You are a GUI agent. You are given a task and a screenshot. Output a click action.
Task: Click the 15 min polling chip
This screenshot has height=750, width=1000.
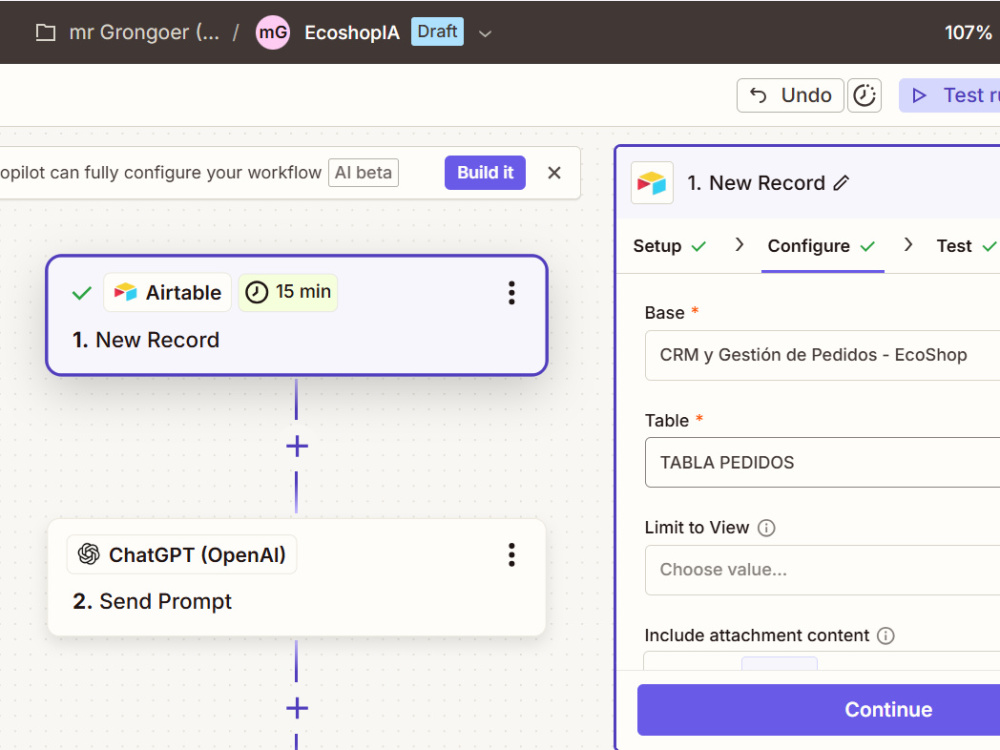click(x=288, y=292)
